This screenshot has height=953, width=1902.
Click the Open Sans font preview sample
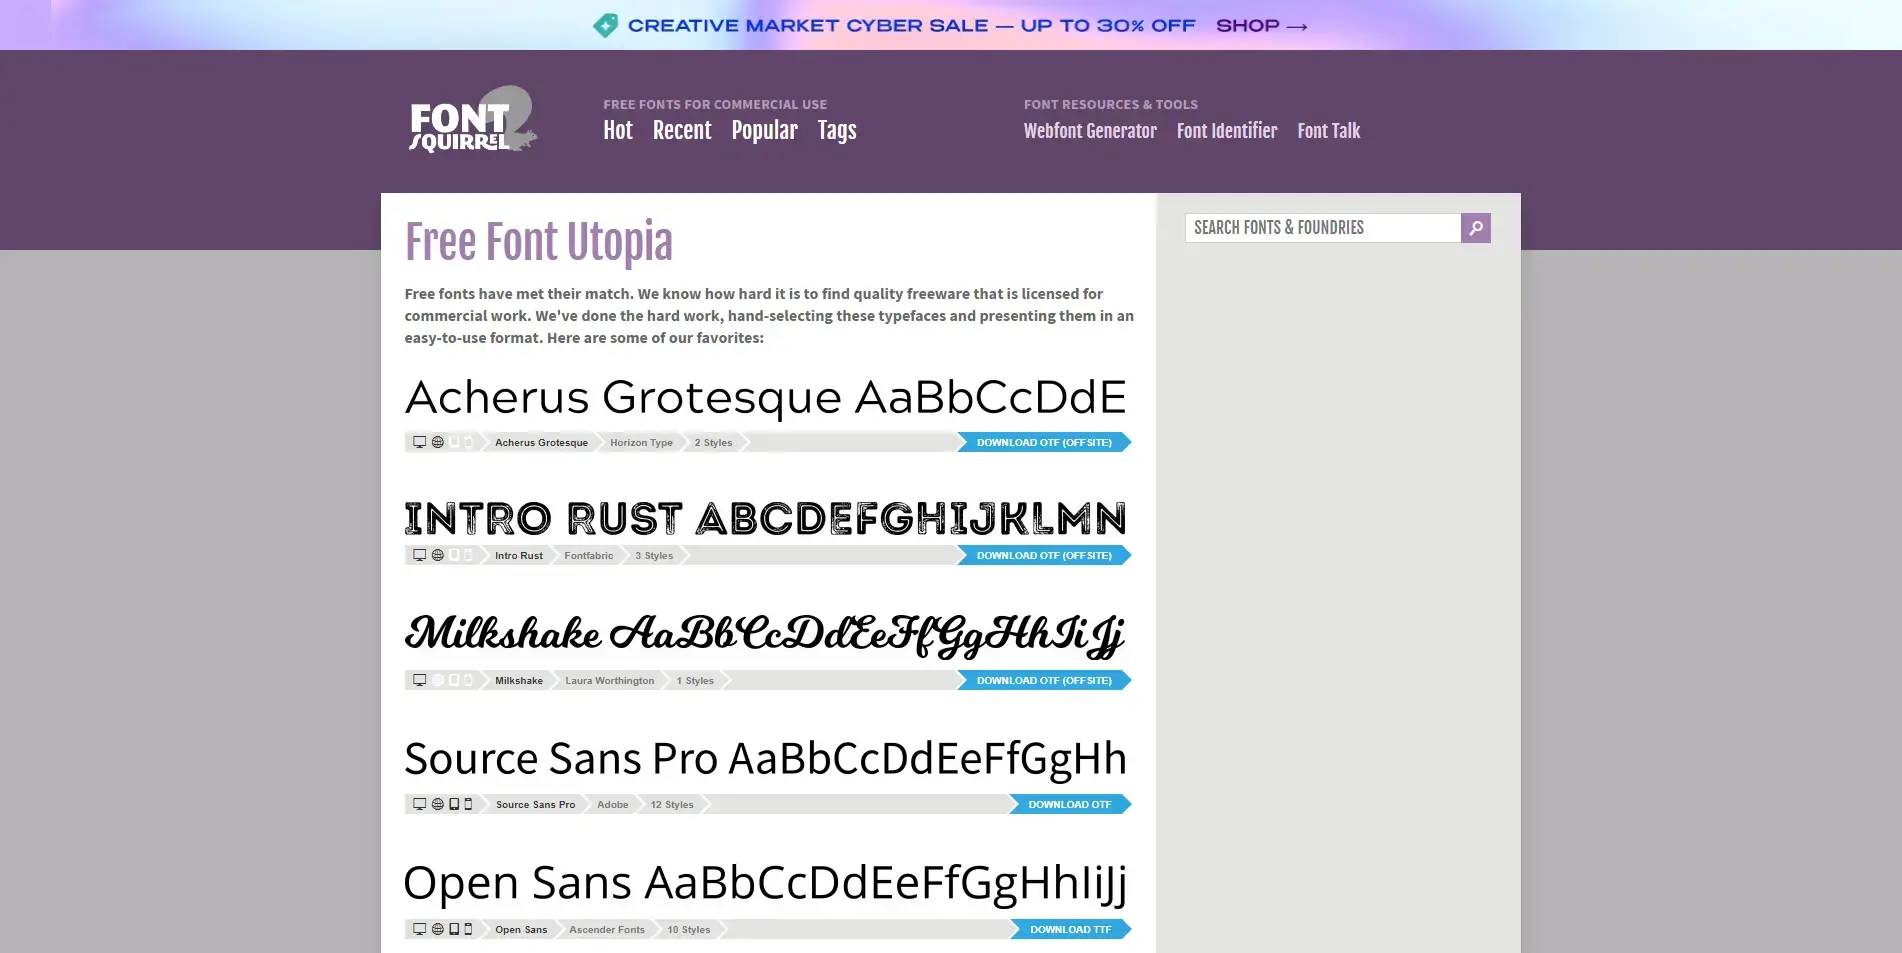coord(766,884)
